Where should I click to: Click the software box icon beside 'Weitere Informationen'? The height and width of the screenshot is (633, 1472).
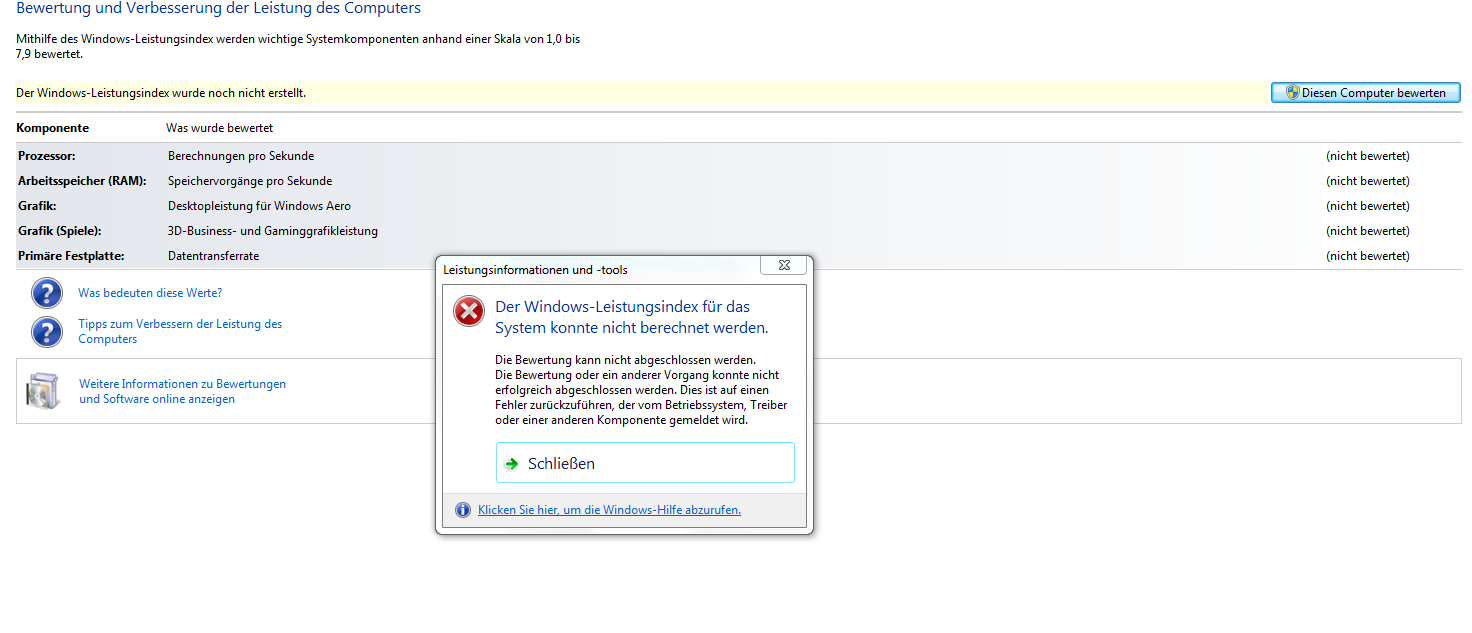click(x=45, y=391)
